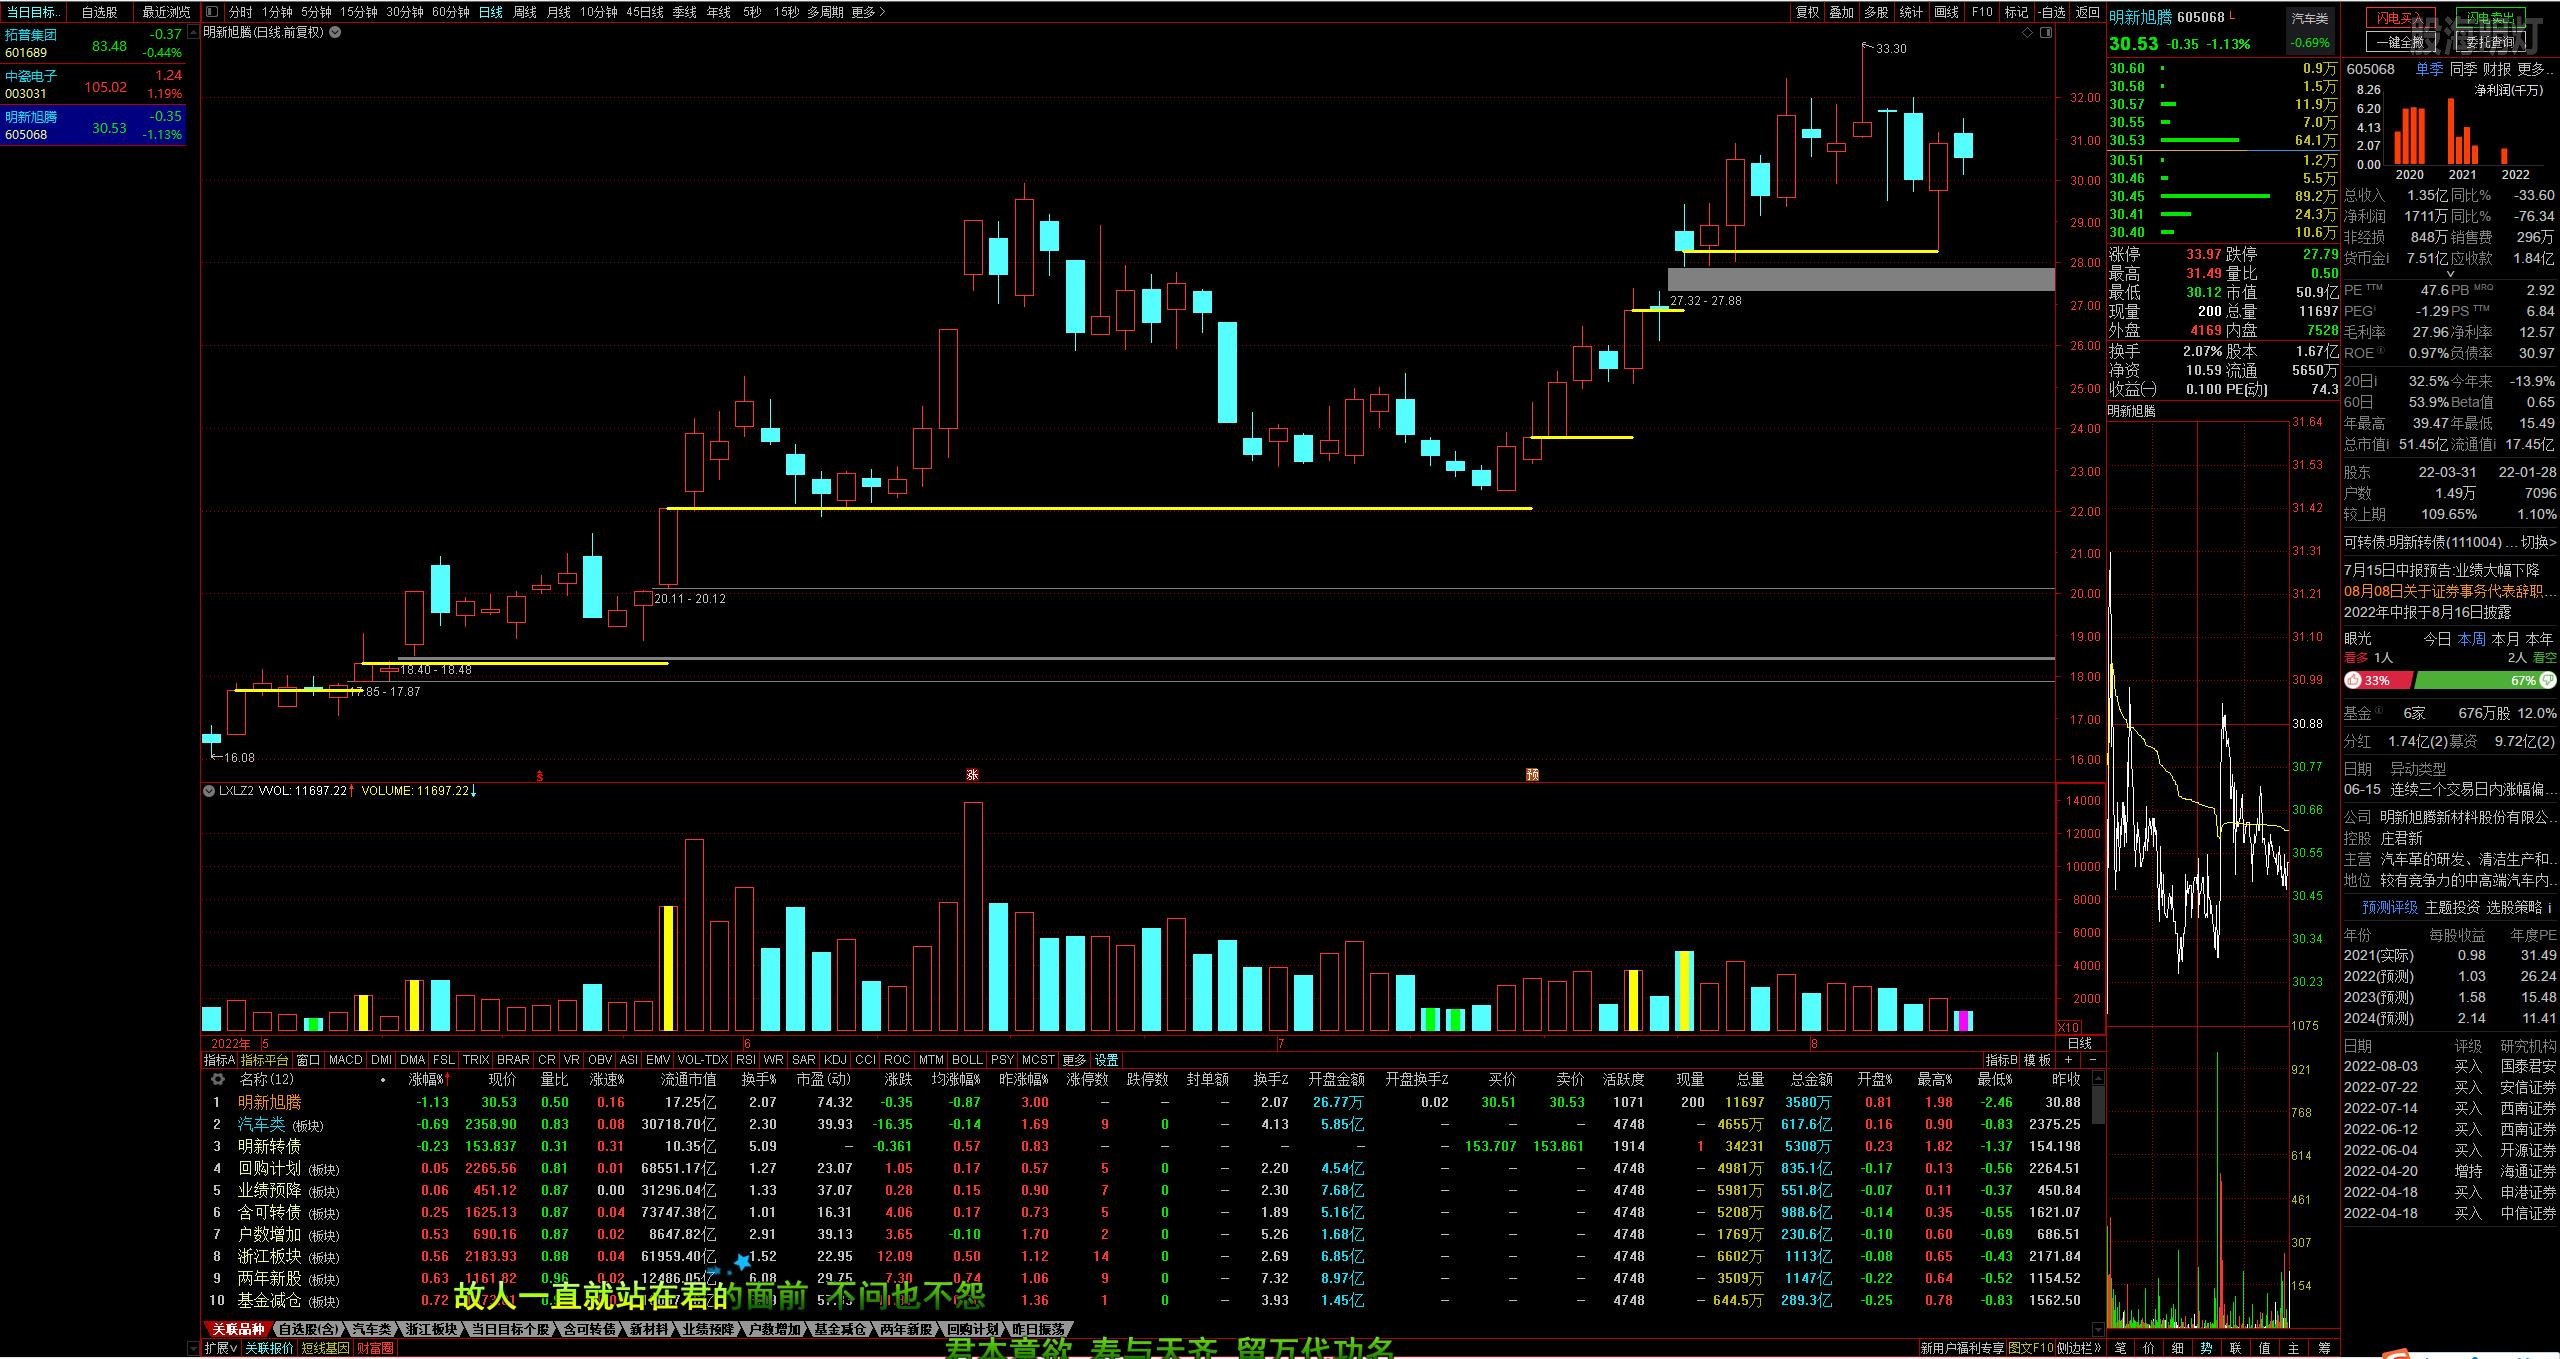Select the 周线 weekly period
Screen dimensions: 2560x1359
coord(525,12)
